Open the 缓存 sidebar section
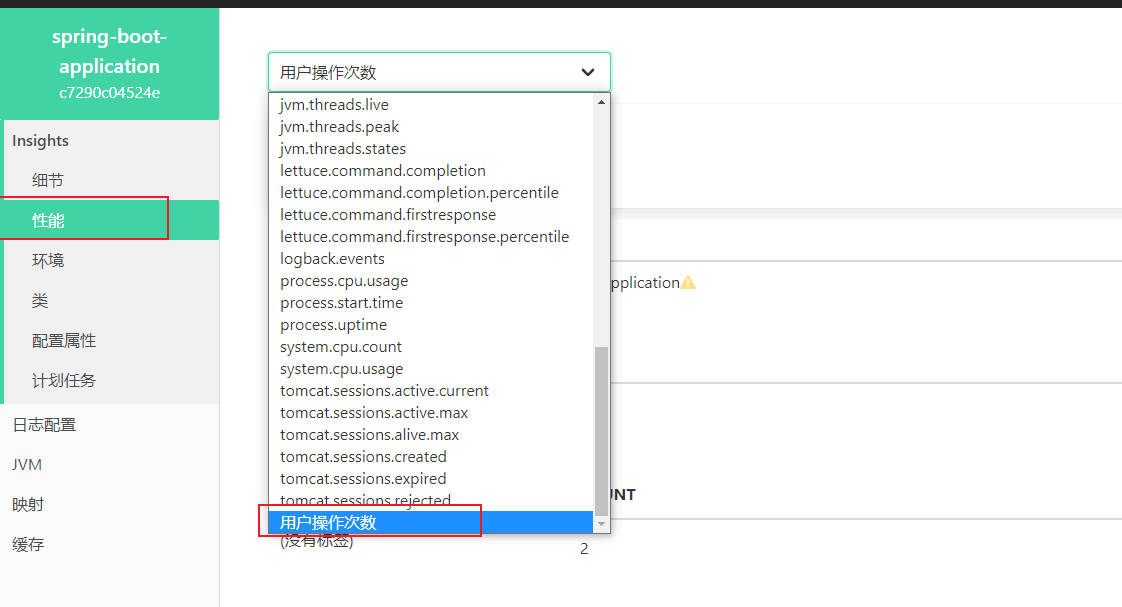The height and width of the screenshot is (607, 1122). coord(28,545)
